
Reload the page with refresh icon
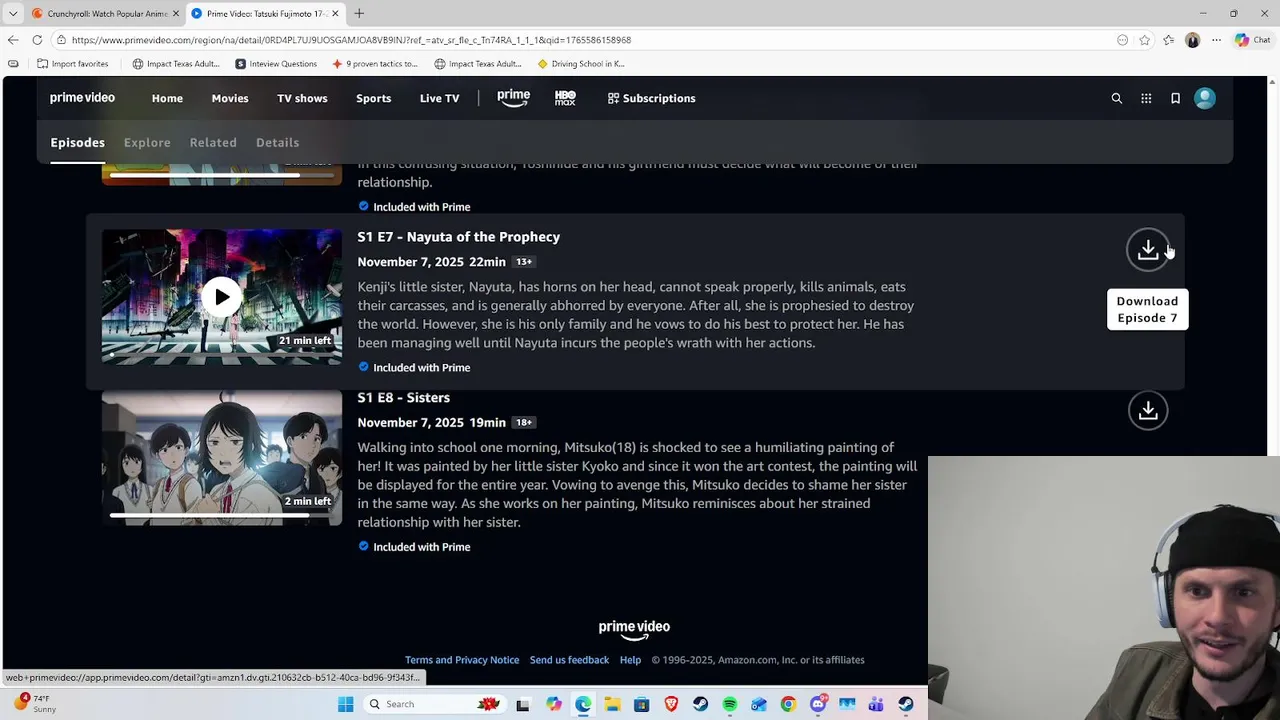37,40
